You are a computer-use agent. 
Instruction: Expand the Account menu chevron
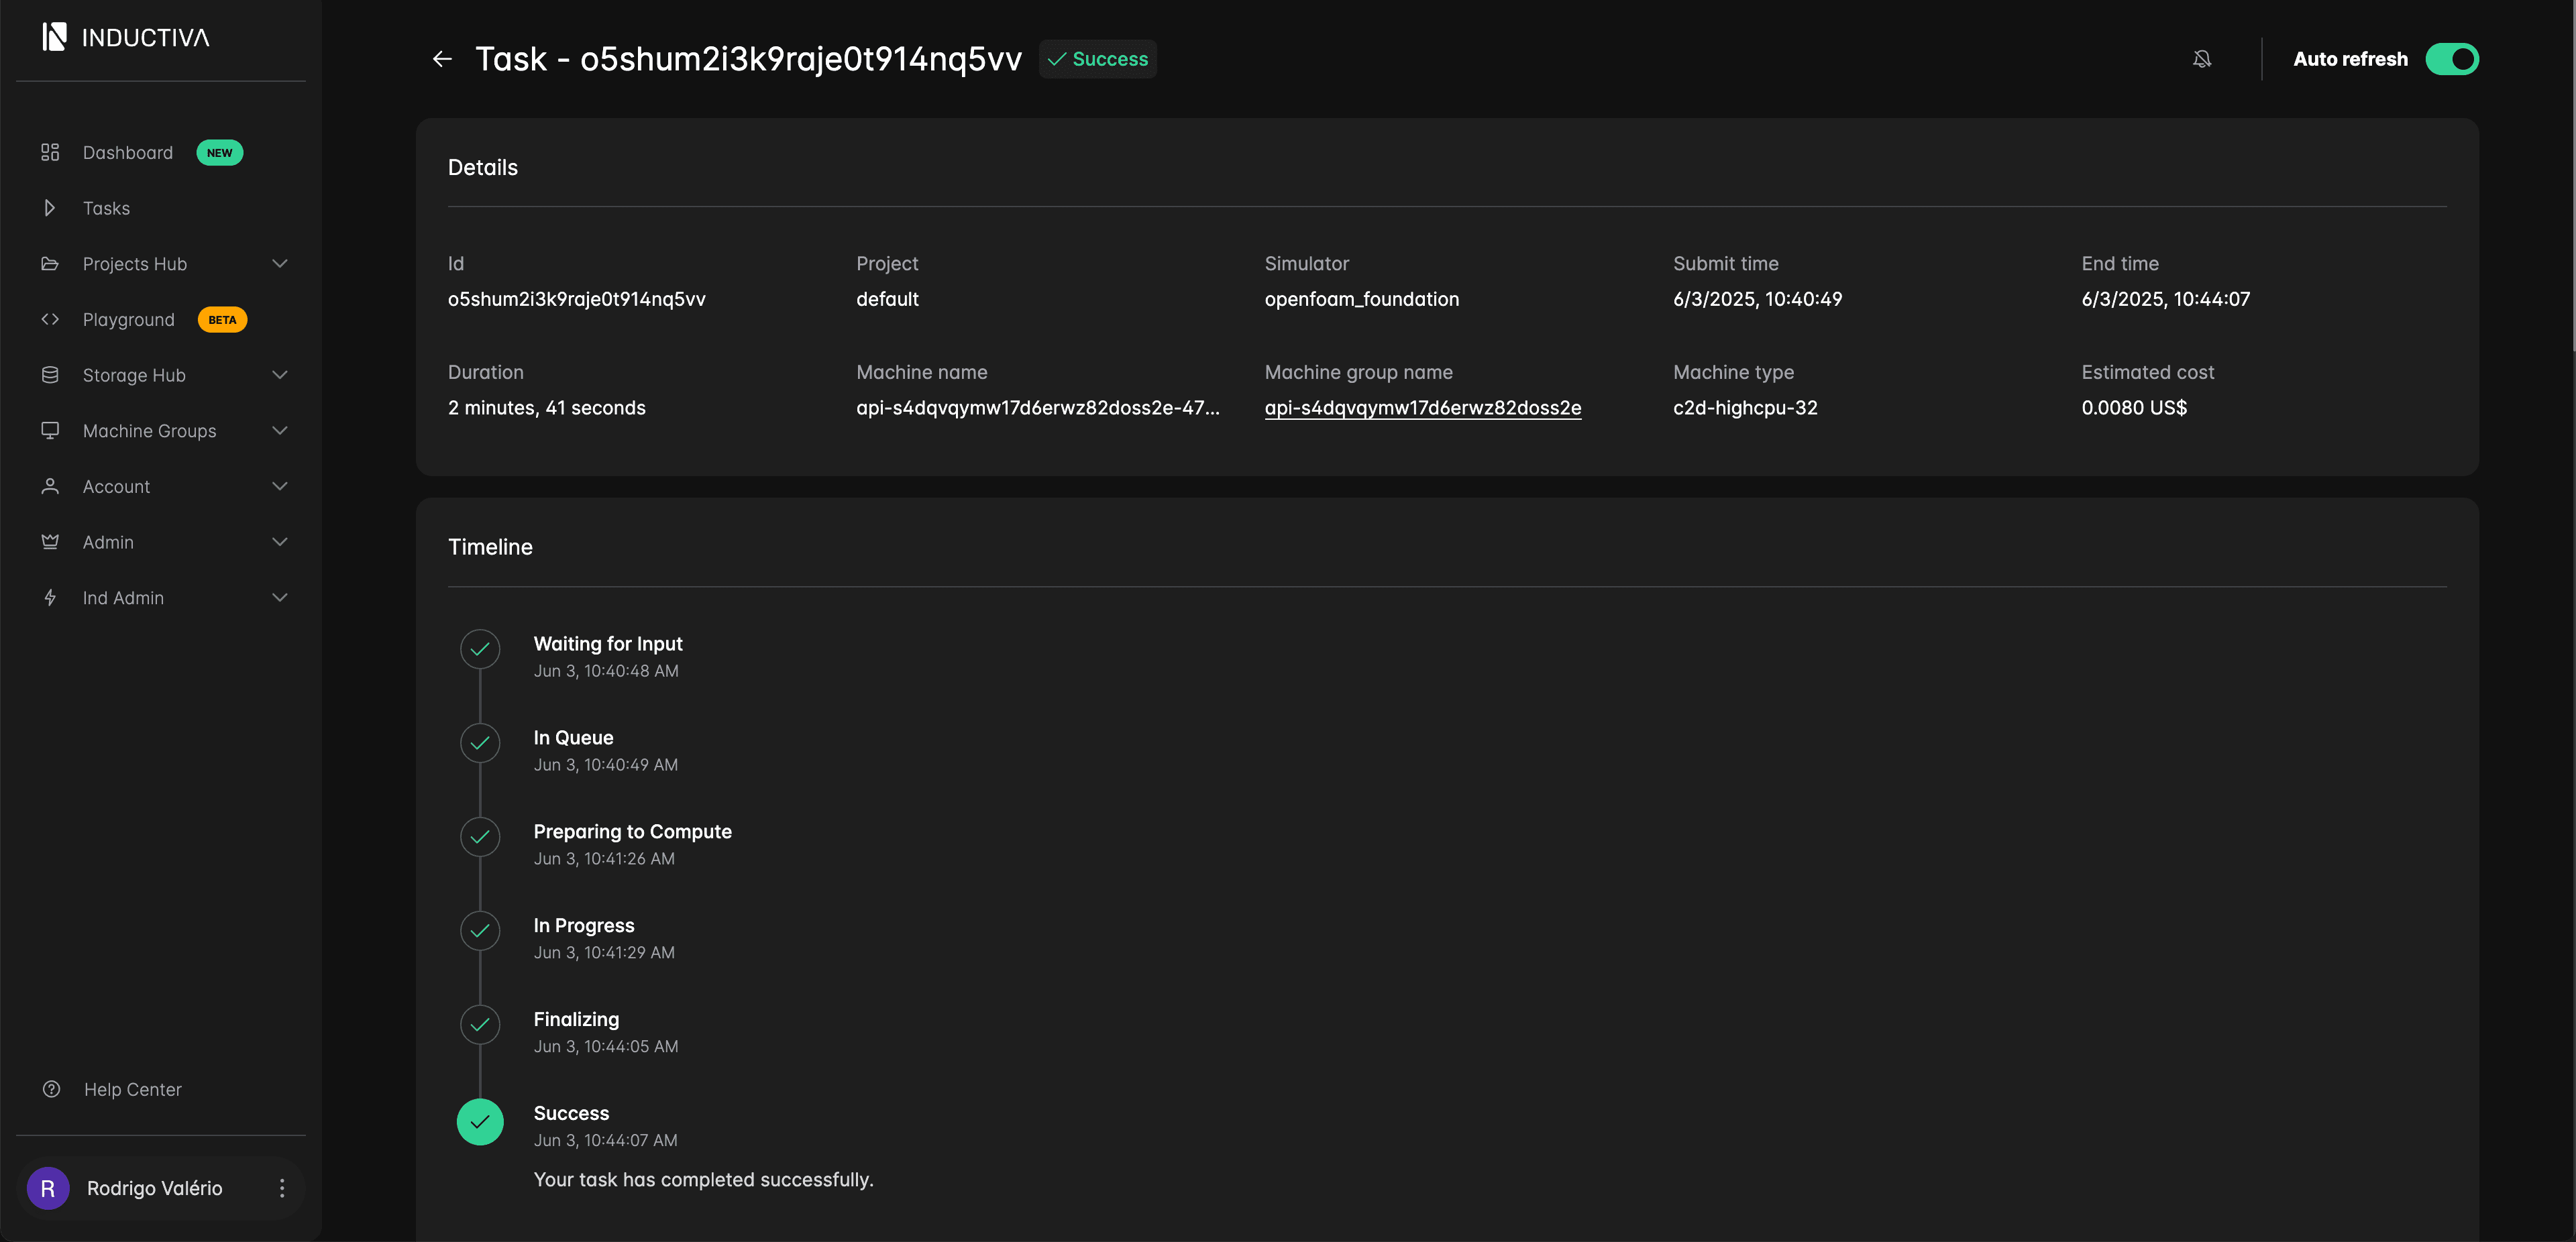280,486
